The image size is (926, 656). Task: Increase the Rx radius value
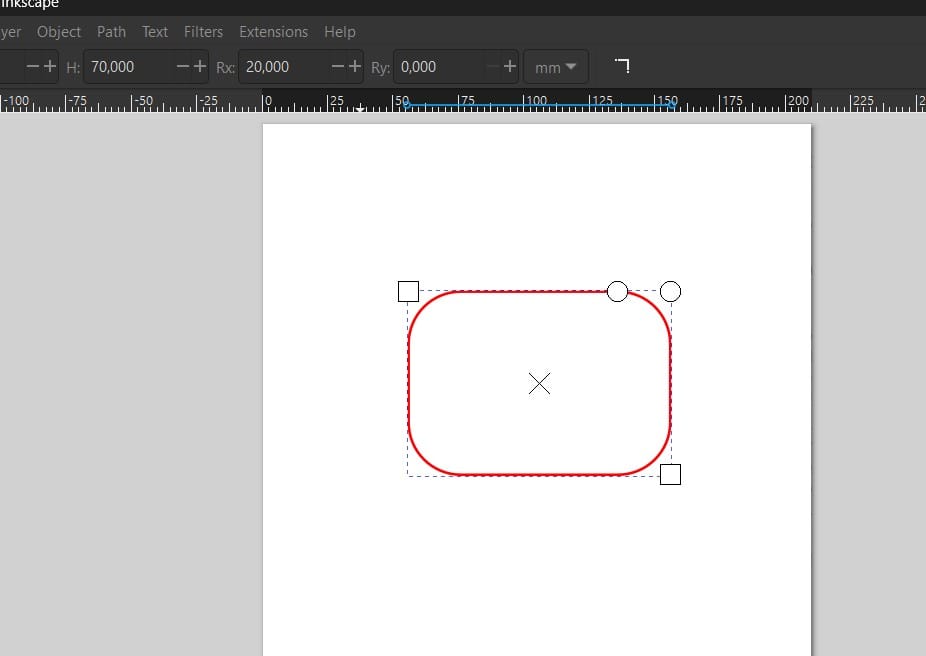(x=355, y=66)
